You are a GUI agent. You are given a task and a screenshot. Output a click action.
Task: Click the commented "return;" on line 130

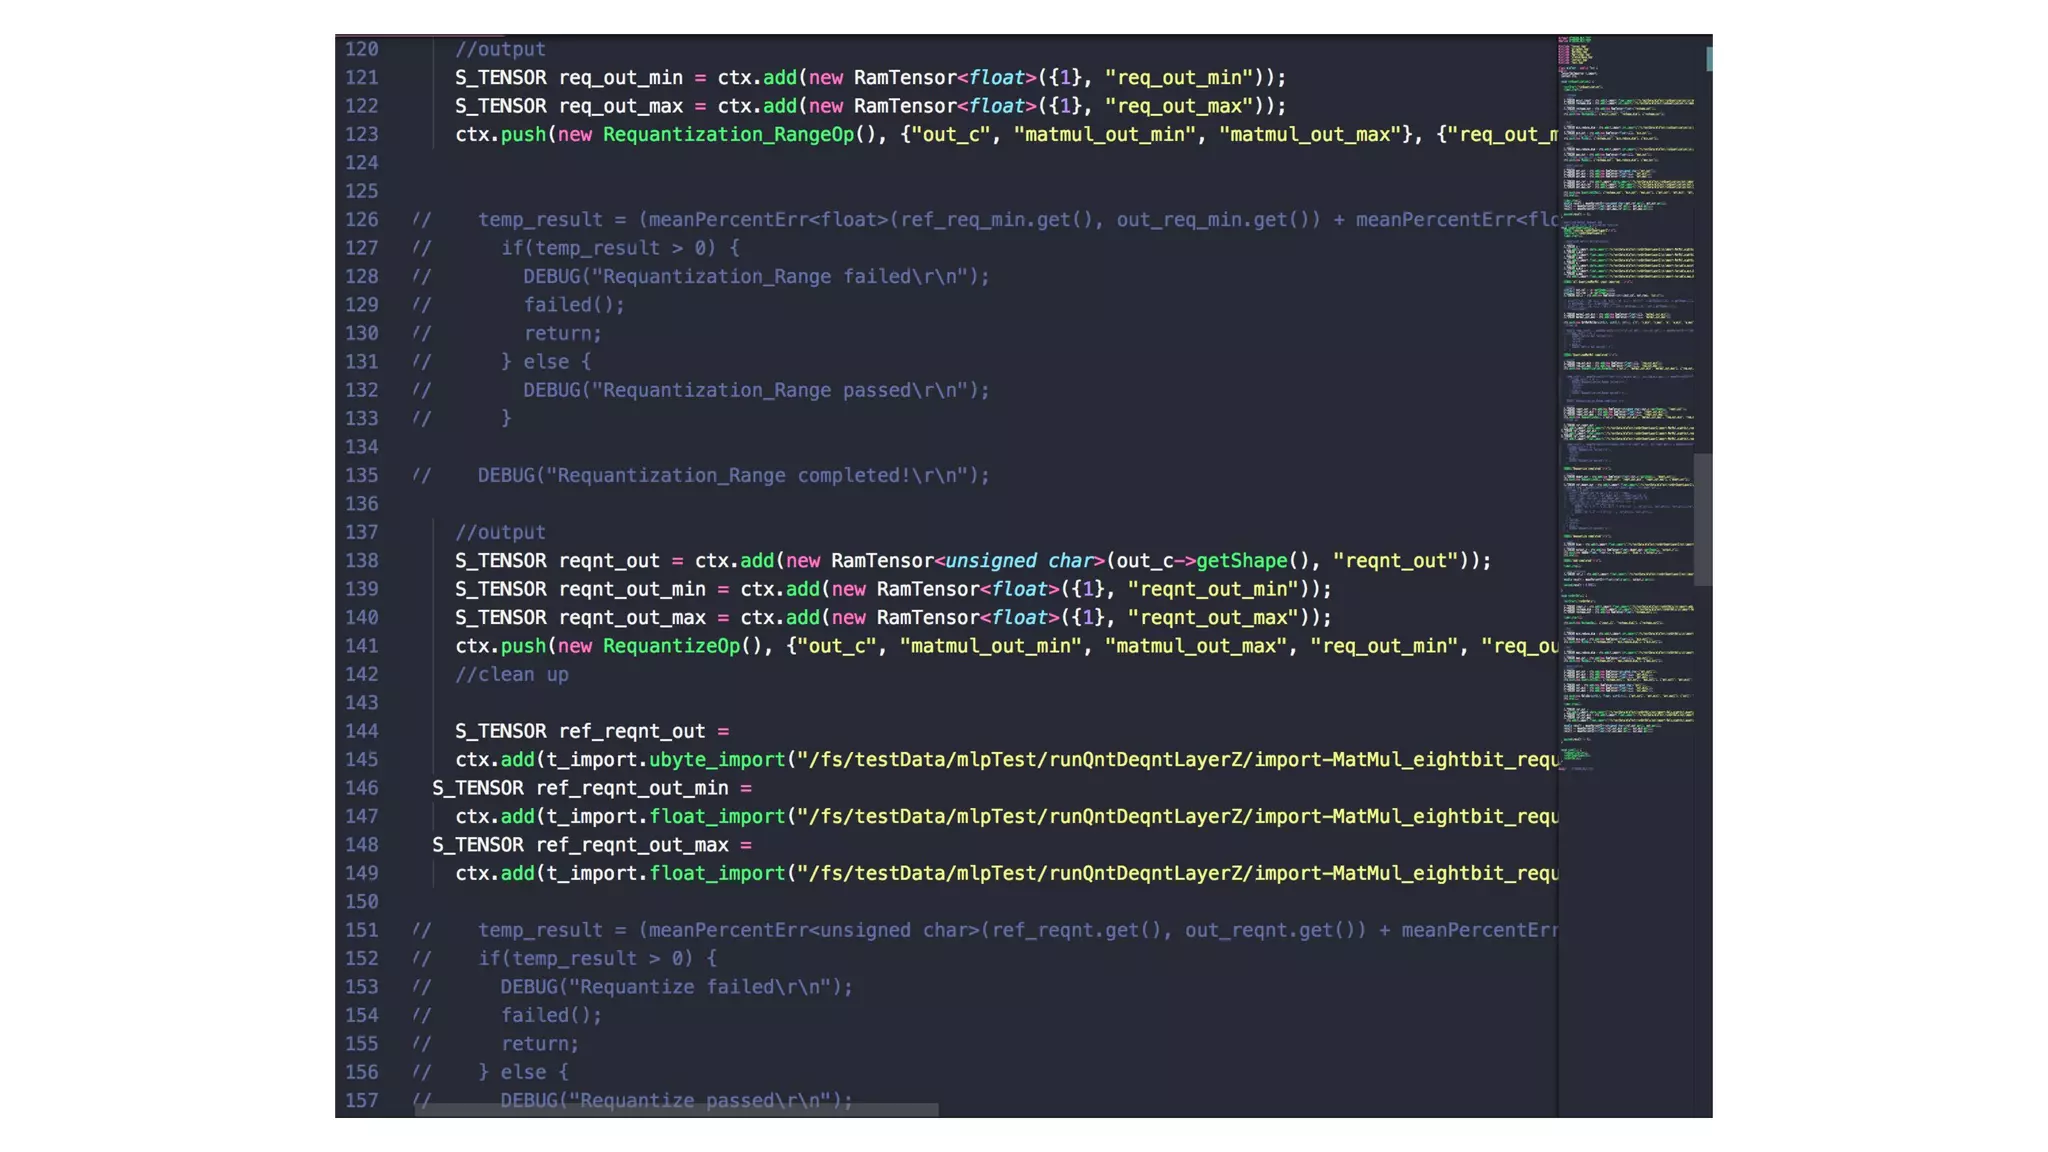click(563, 333)
